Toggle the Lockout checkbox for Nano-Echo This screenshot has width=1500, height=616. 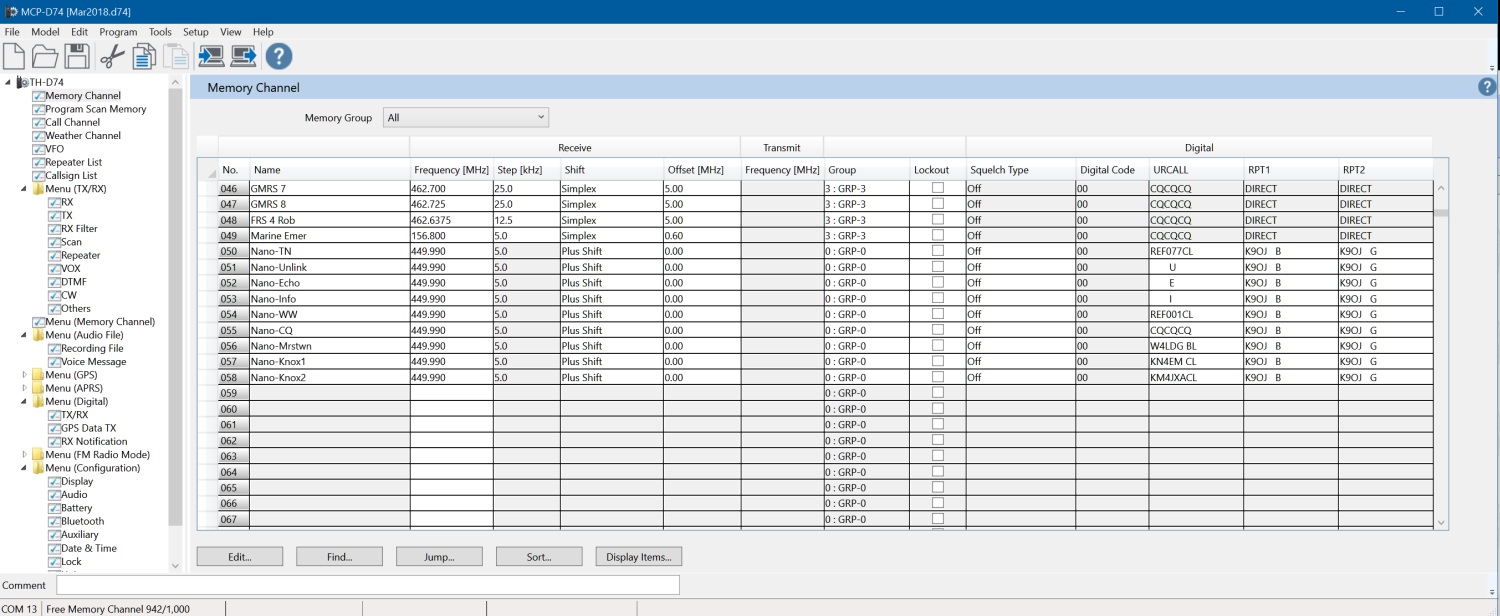coord(938,282)
